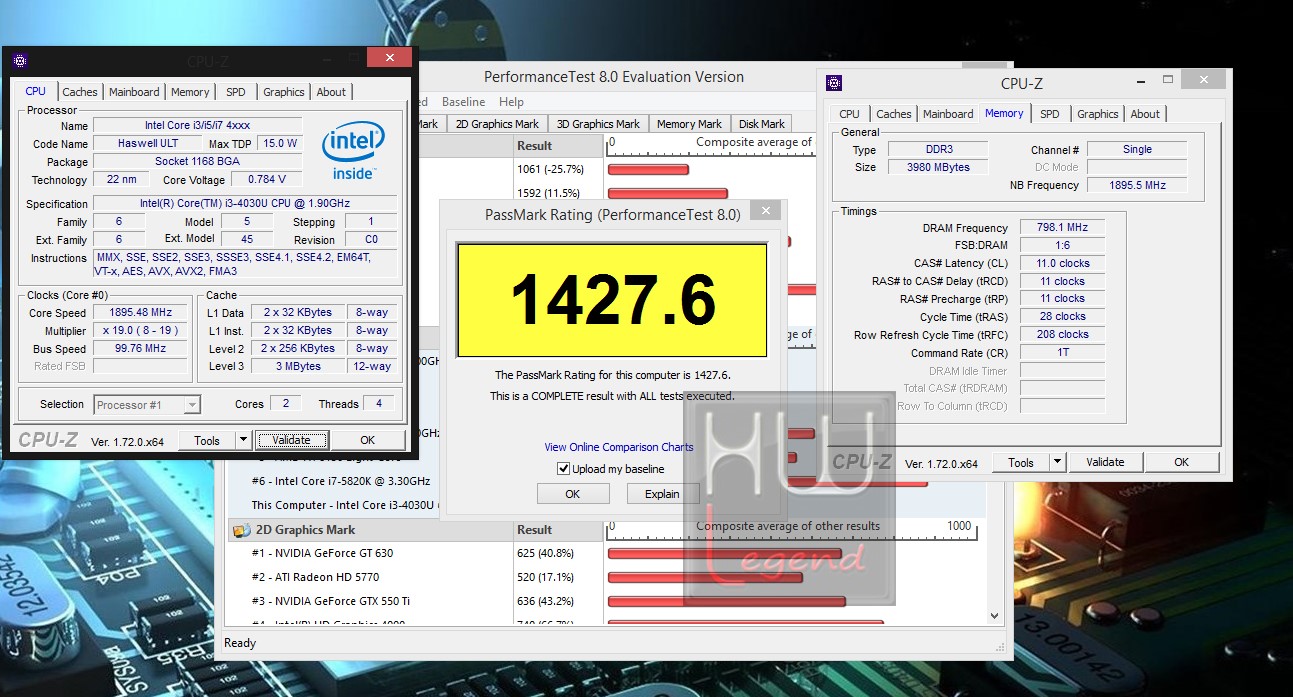This screenshot has height=697, width=1293.
Task: Open the Tools dropdown arrow in left CPU-Z window
Action: [243, 440]
